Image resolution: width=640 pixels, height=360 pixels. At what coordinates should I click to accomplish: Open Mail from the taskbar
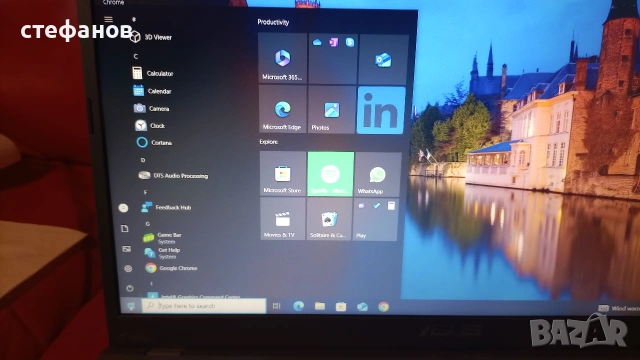tap(362, 307)
